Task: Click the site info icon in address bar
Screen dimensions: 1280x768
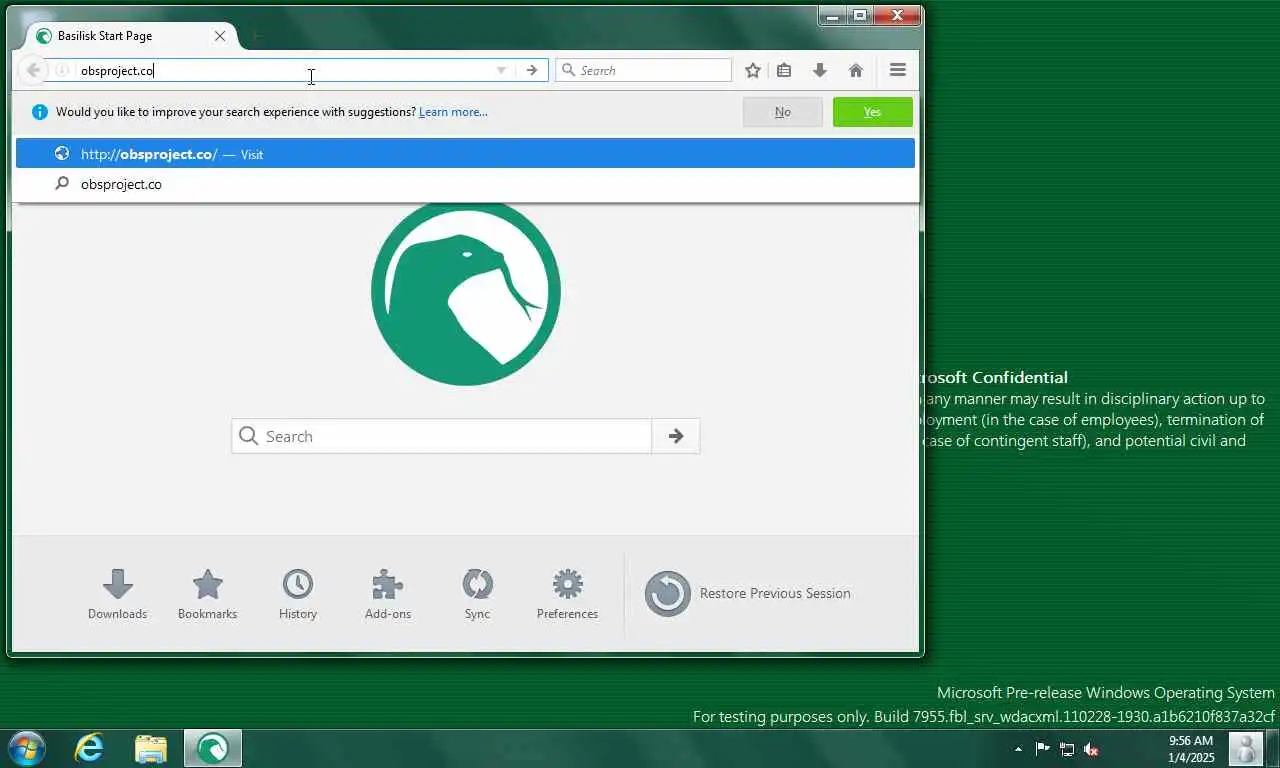Action: (x=62, y=70)
